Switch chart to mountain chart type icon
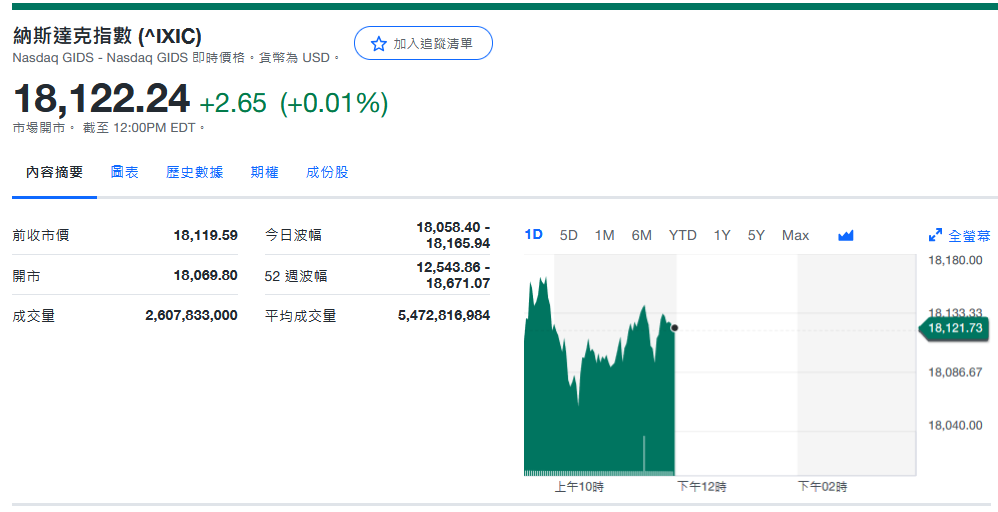Viewport: 998px width, 512px height. click(x=846, y=236)
